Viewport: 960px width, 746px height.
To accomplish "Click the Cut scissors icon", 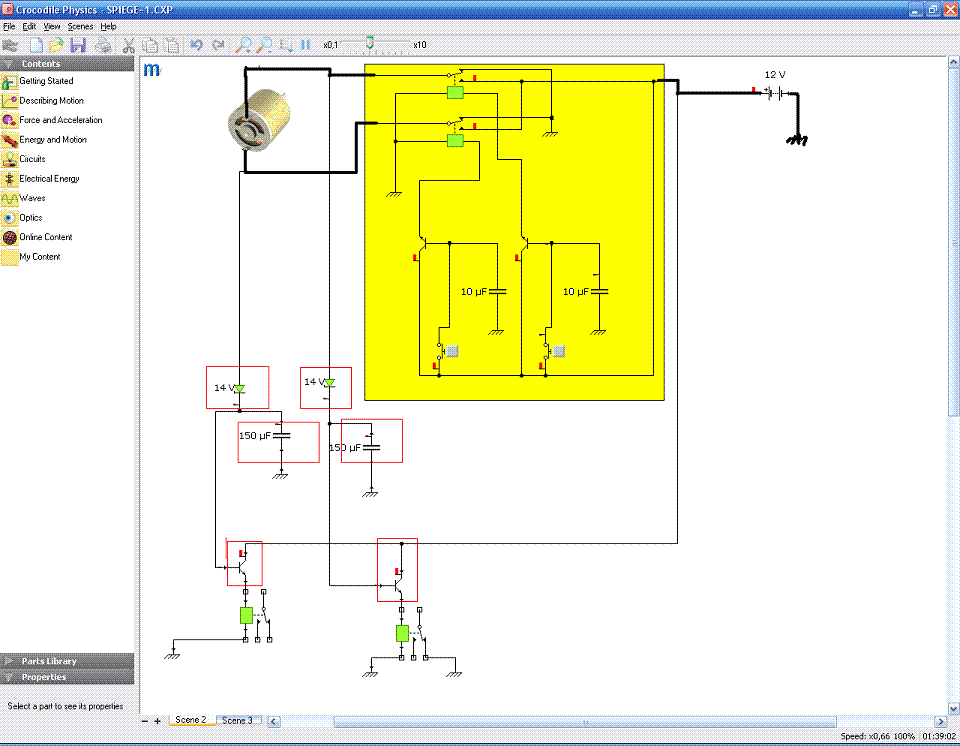I will click(x=129, y=45).
